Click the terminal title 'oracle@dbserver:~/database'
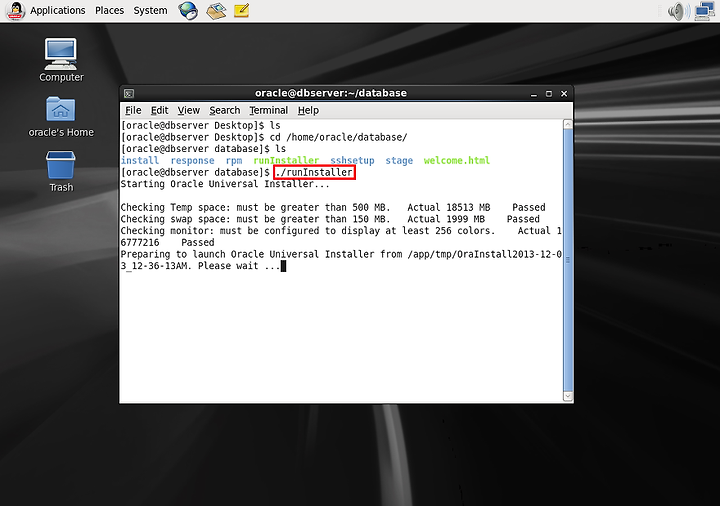720x506 pixels. pyautogui.click(x=331, y=93)
